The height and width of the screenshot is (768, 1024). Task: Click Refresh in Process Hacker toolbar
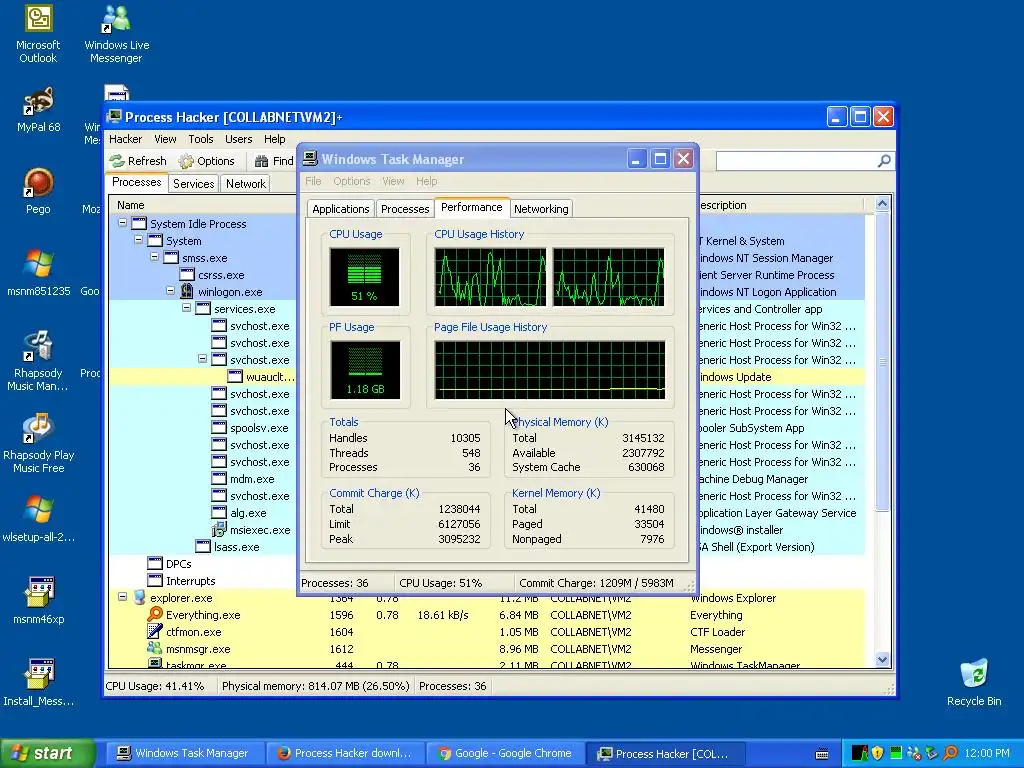(138, 161)
